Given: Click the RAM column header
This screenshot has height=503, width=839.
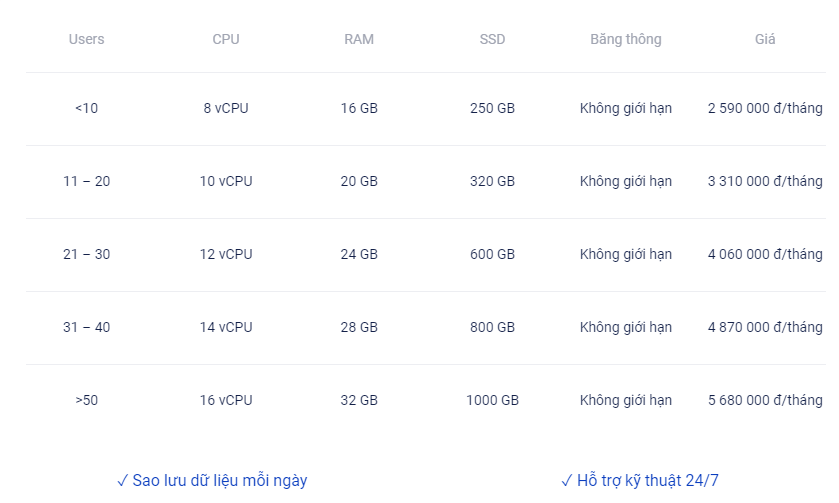Looking at the screenshot, I should (x=359, y=39).
